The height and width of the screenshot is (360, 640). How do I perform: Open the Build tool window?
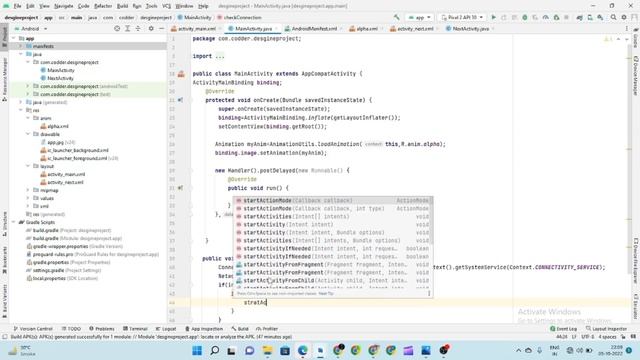(x=240, y=329)
